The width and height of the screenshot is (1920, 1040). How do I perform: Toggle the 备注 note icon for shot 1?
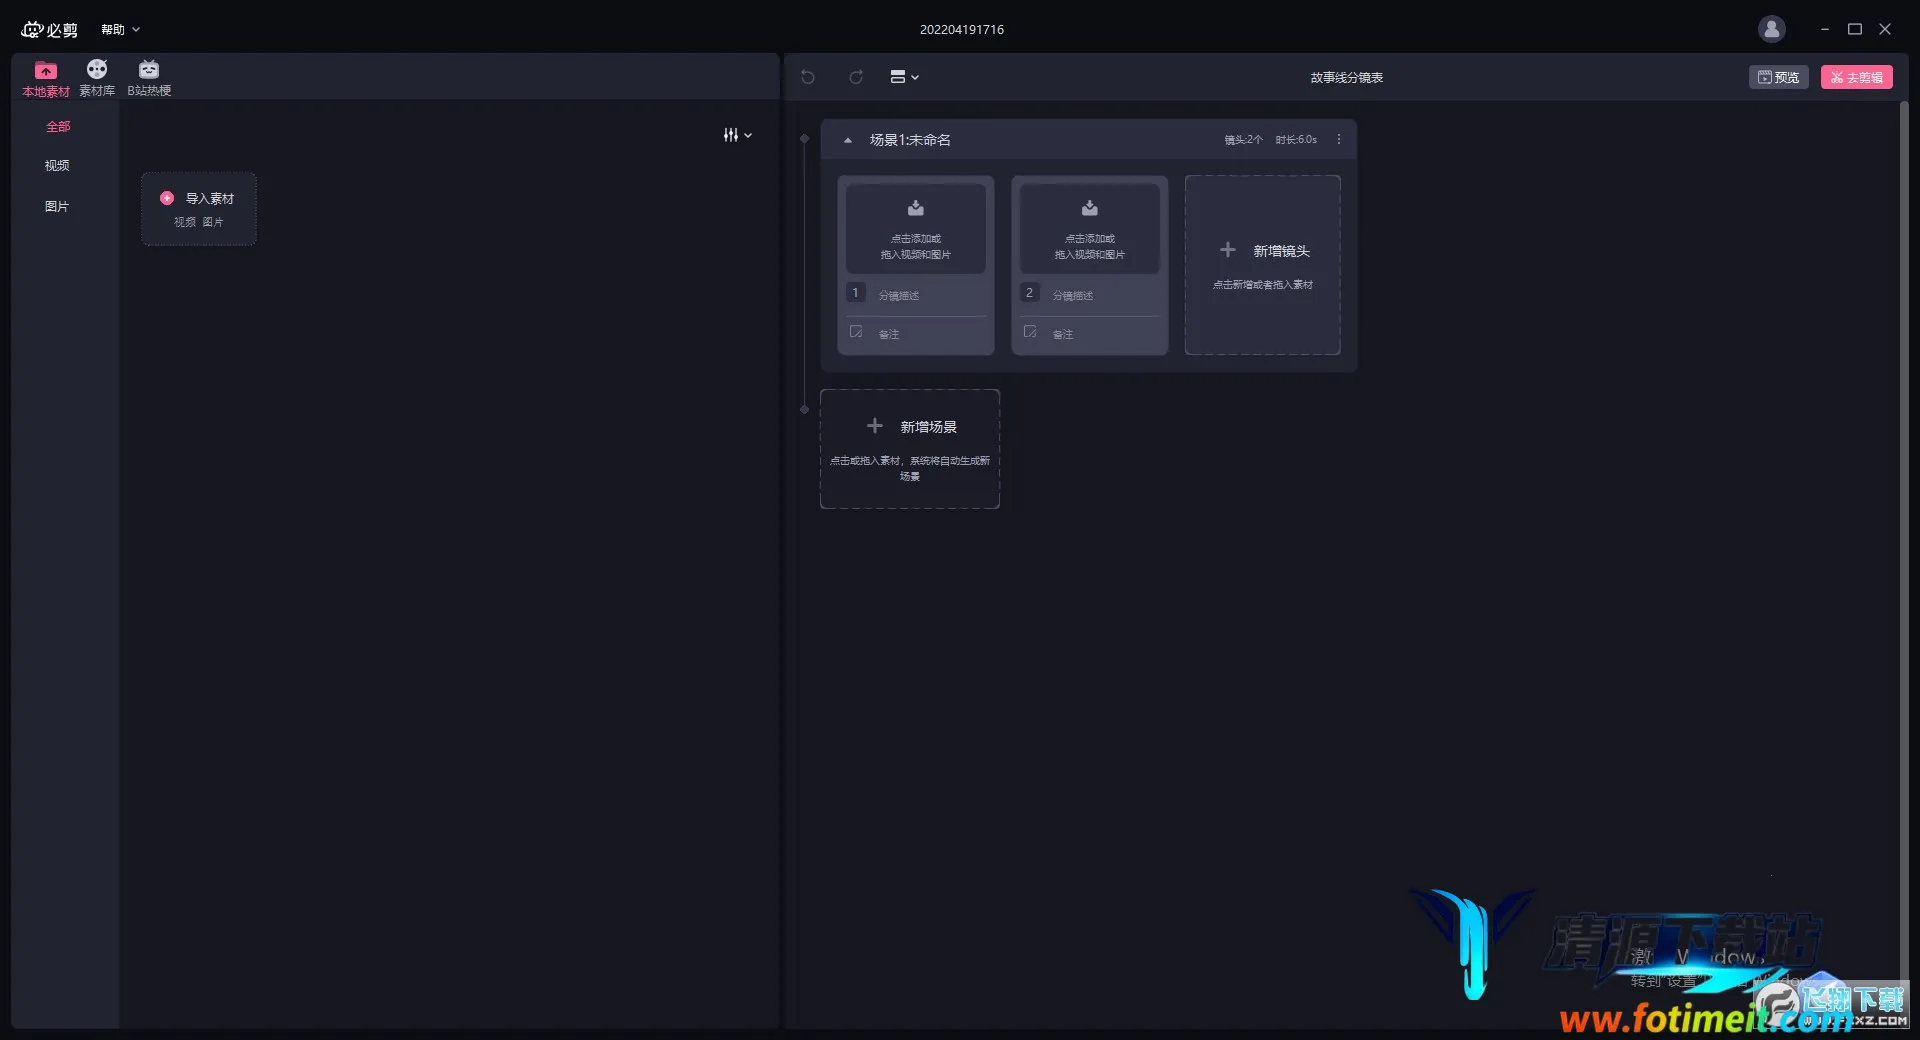pos(856,332)
